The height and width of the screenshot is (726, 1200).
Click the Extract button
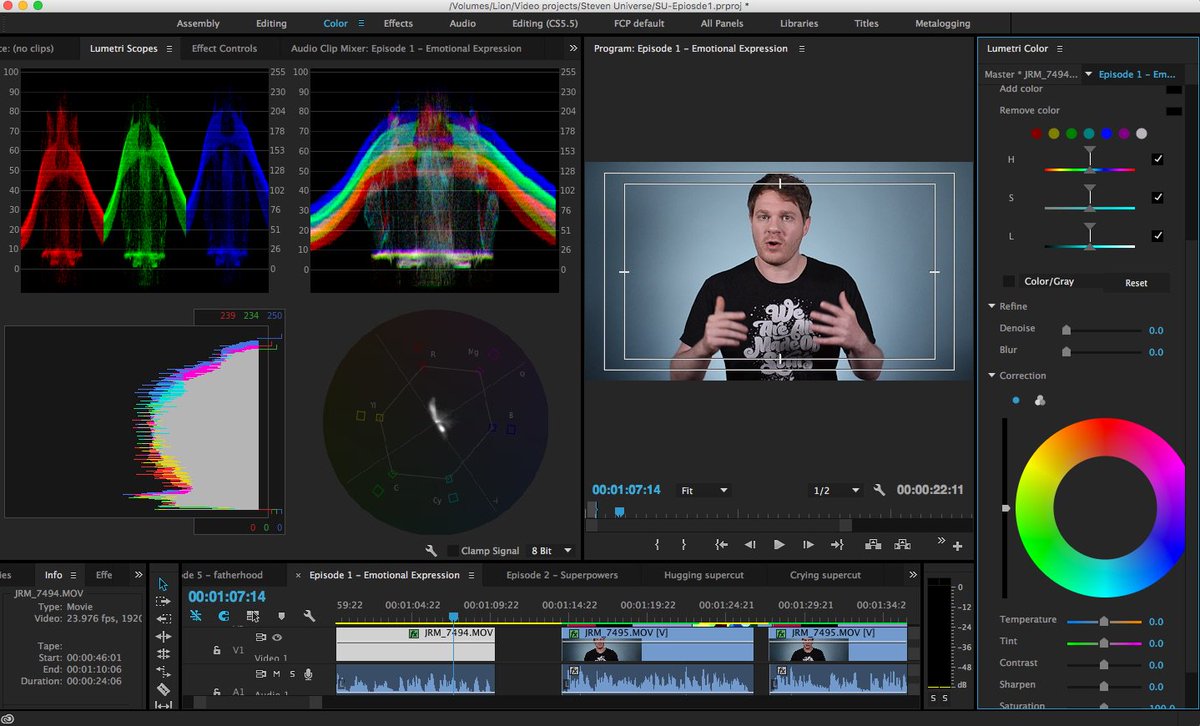[903, 545]
